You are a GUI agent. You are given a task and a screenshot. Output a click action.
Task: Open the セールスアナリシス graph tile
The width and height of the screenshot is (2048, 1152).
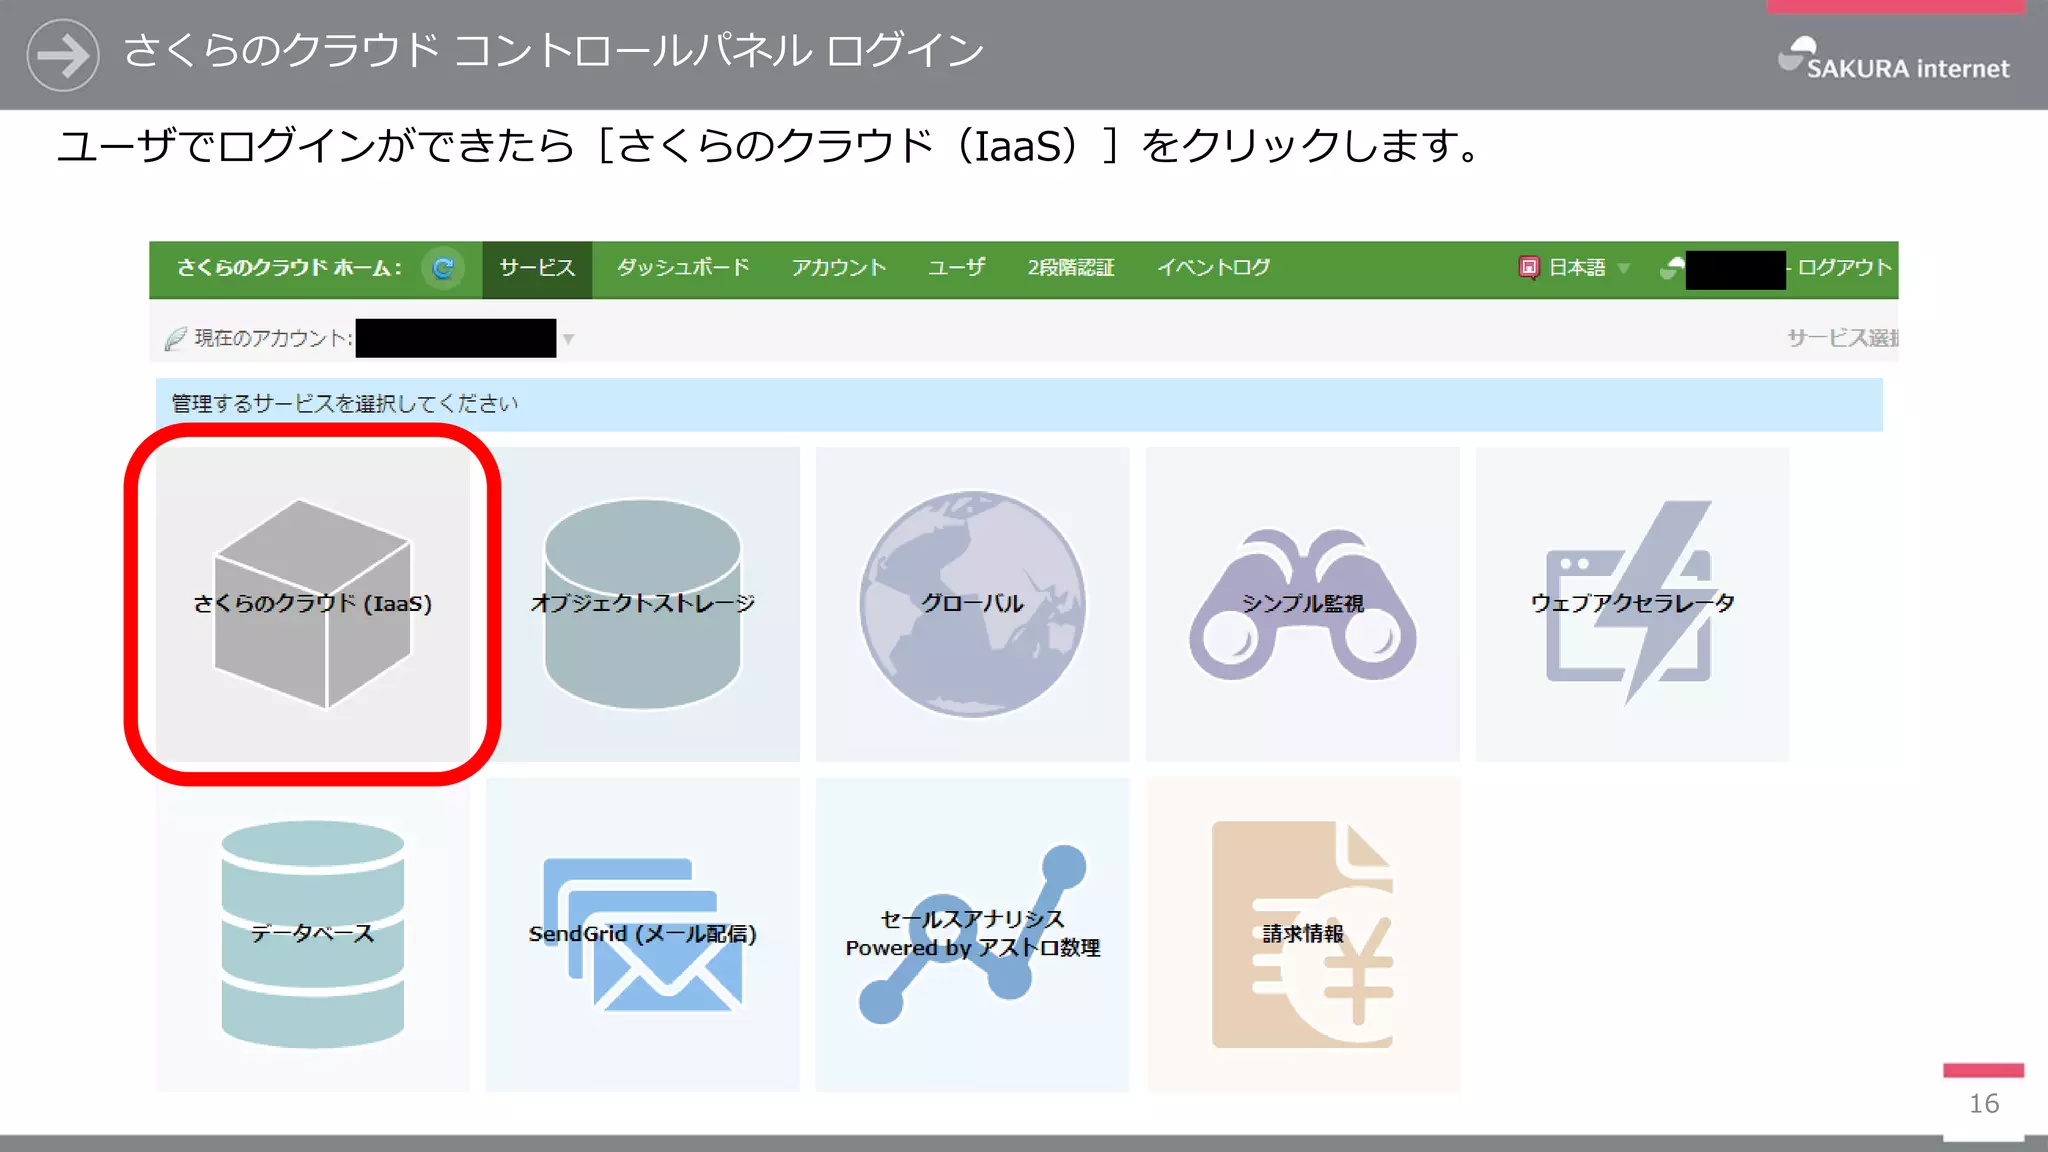(x=972, y=934)
